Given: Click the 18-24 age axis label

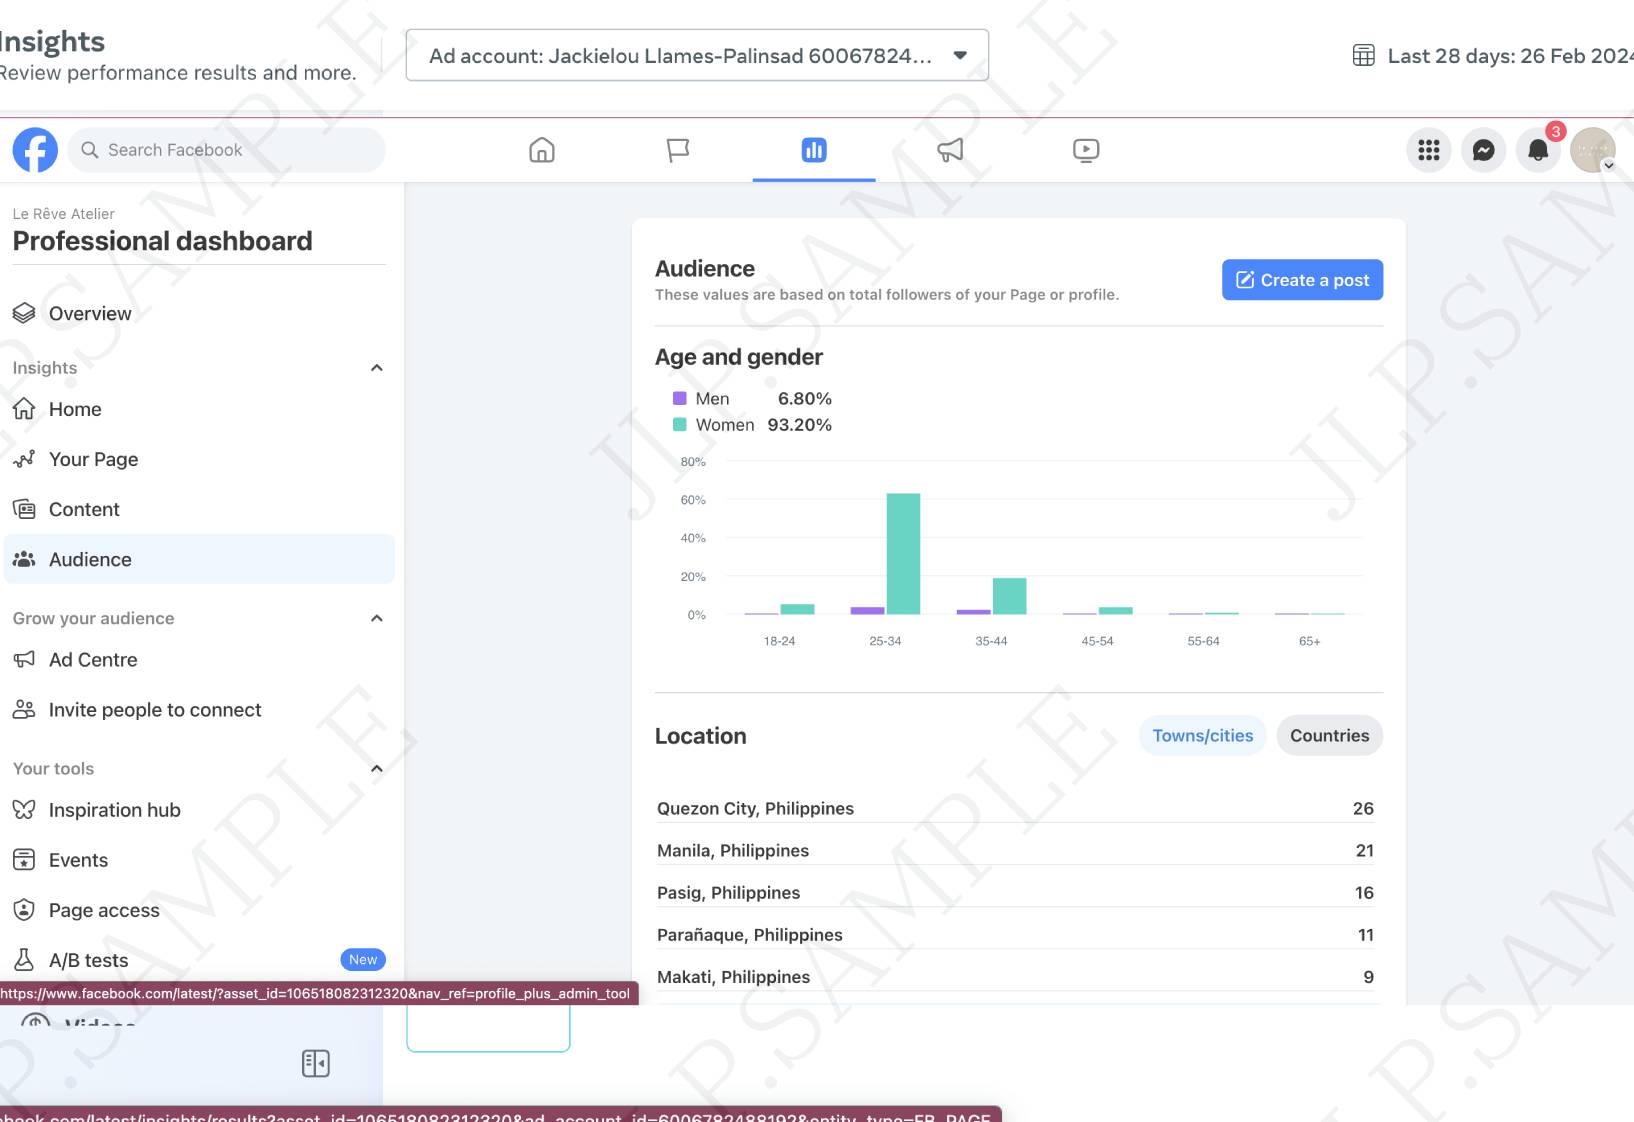Looking at the screenshot, I should point(779,641).
